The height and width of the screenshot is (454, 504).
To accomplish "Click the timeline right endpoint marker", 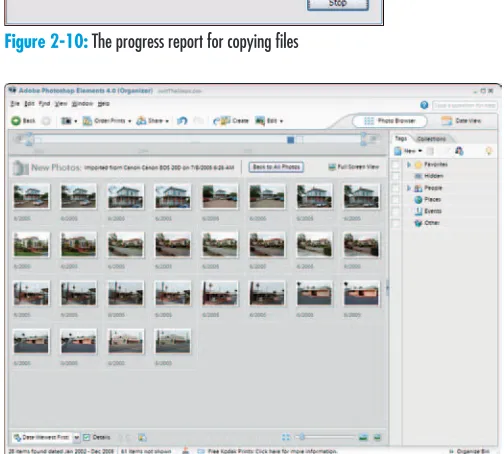I will point(363,140).
